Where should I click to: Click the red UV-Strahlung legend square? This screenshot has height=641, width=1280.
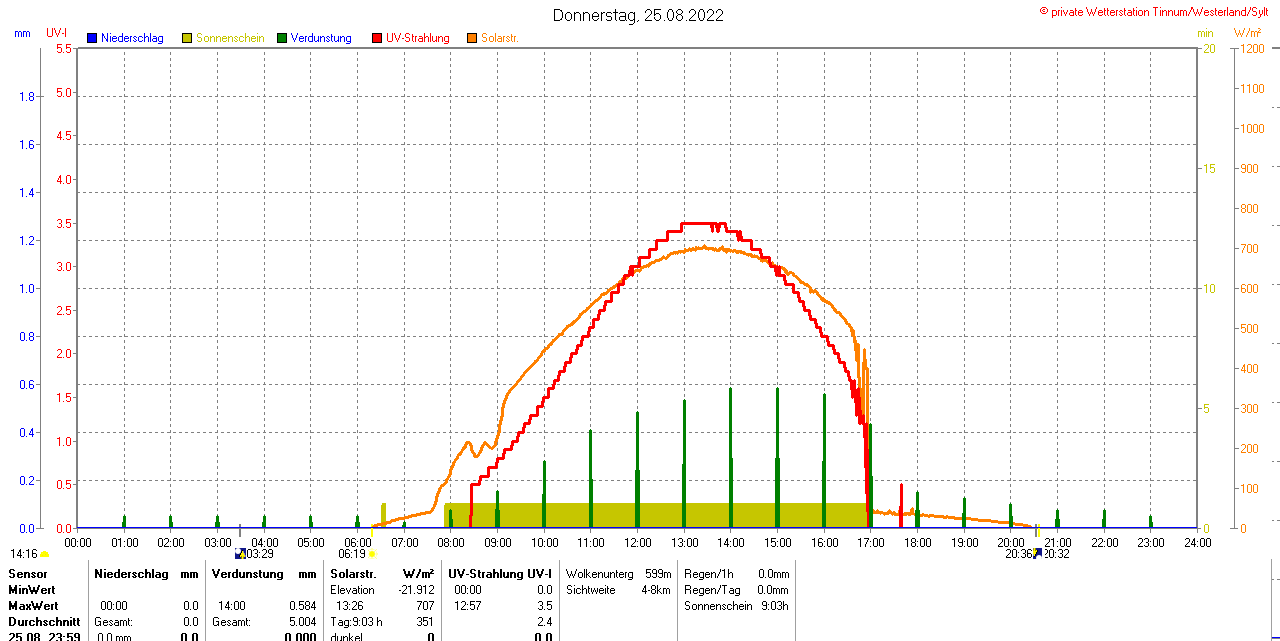pos(377,38)
